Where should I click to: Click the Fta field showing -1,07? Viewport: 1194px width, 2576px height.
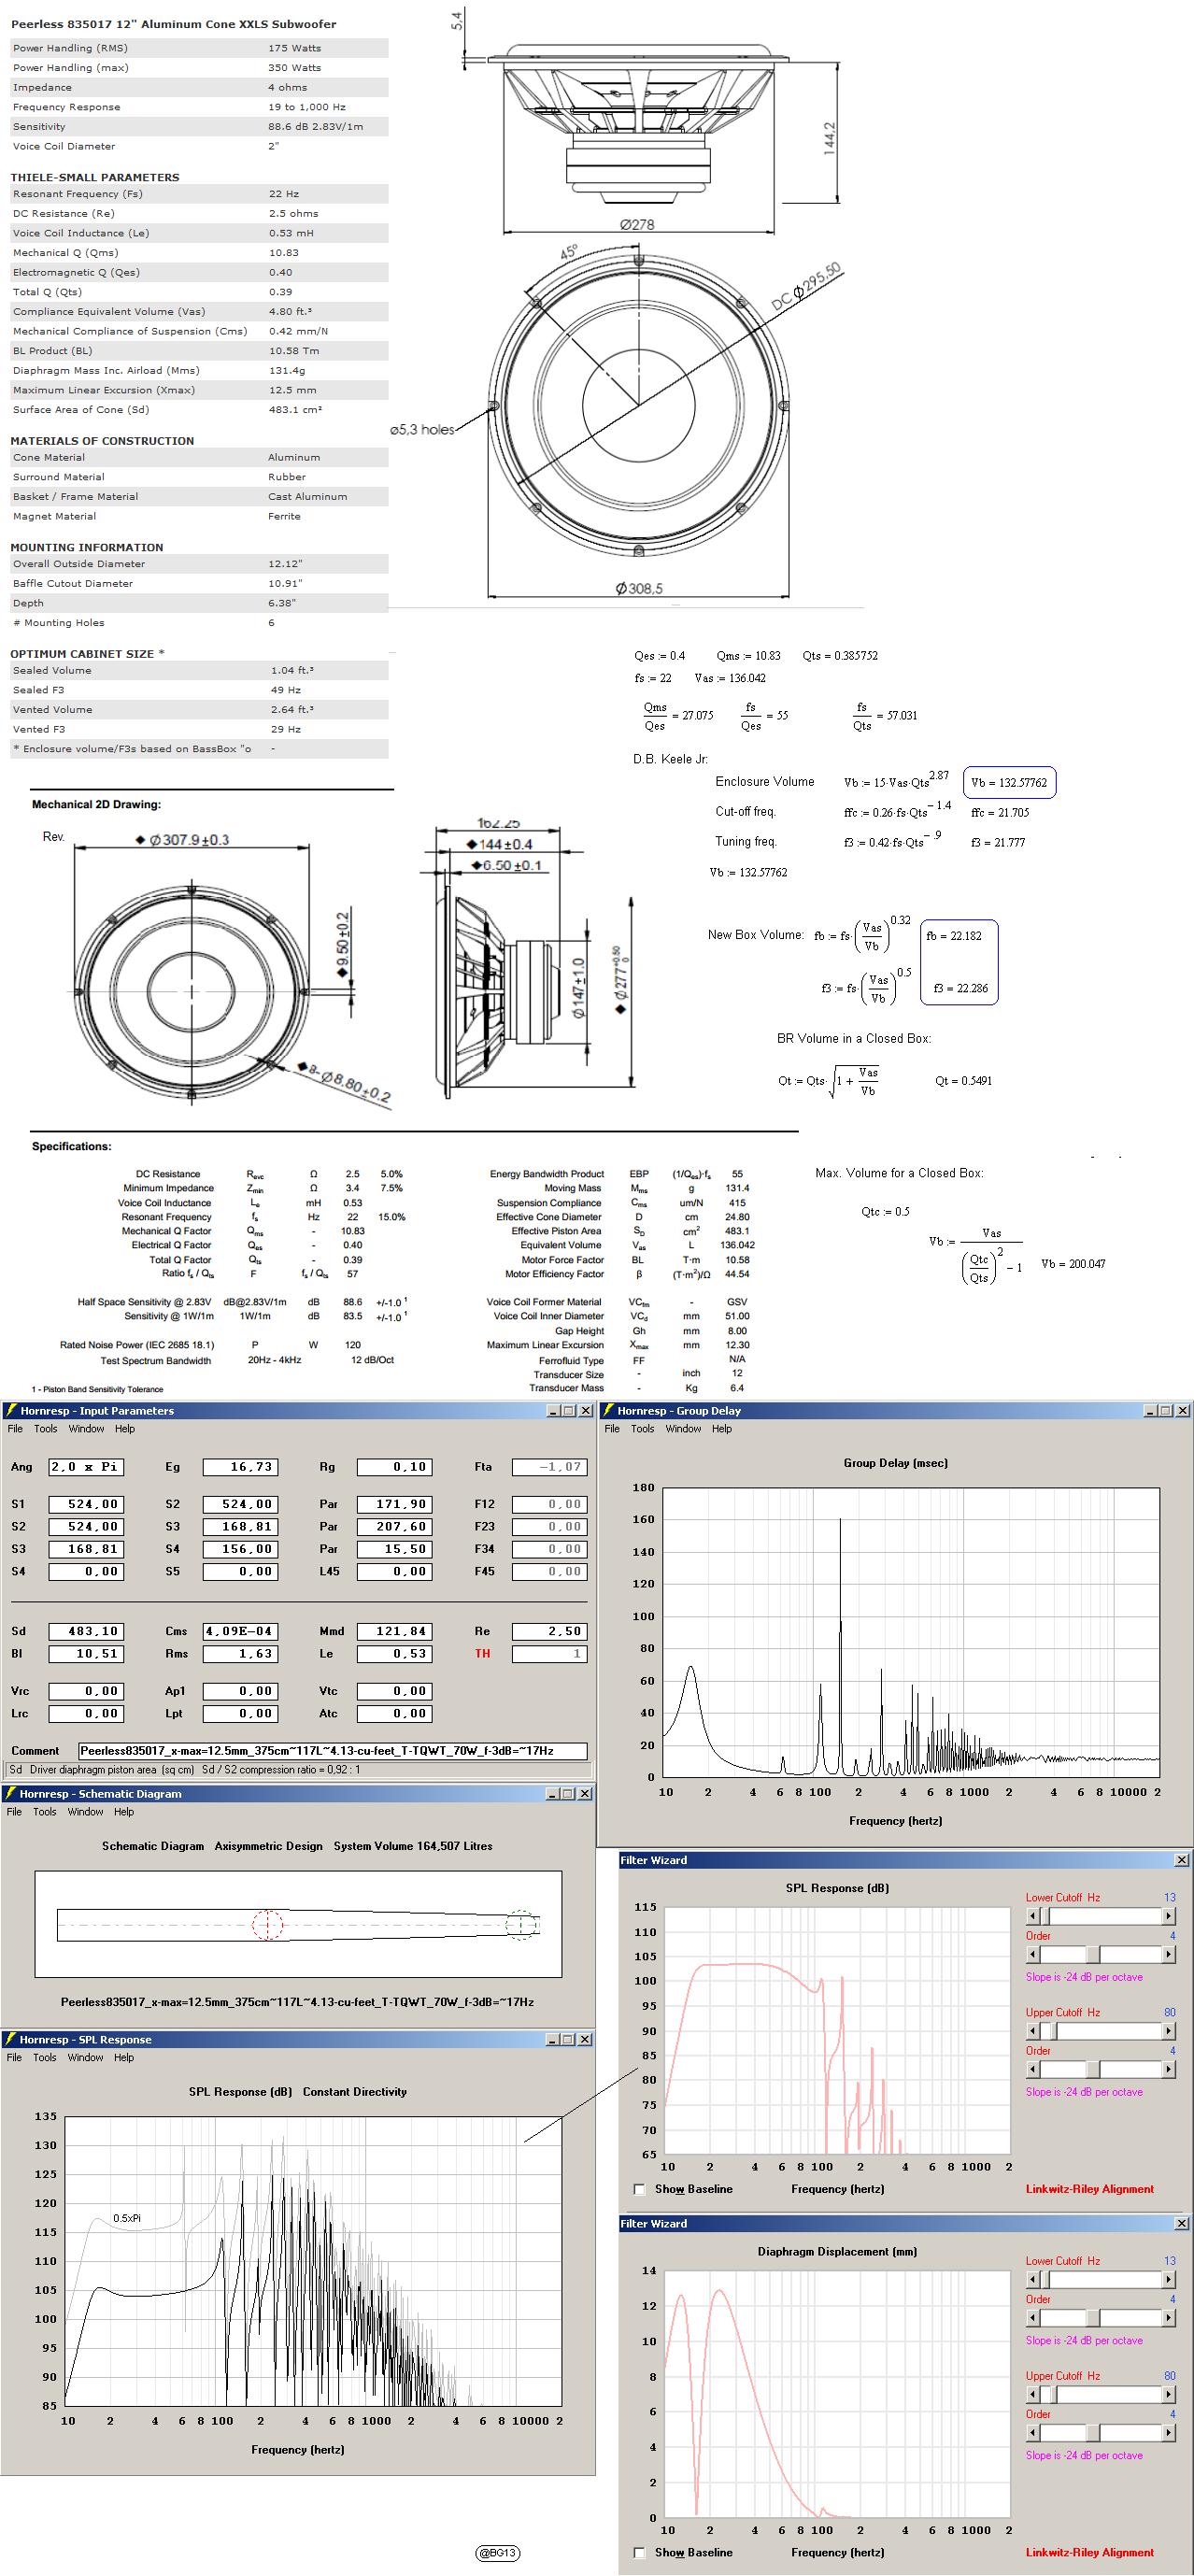click(x=549, y=1467)
